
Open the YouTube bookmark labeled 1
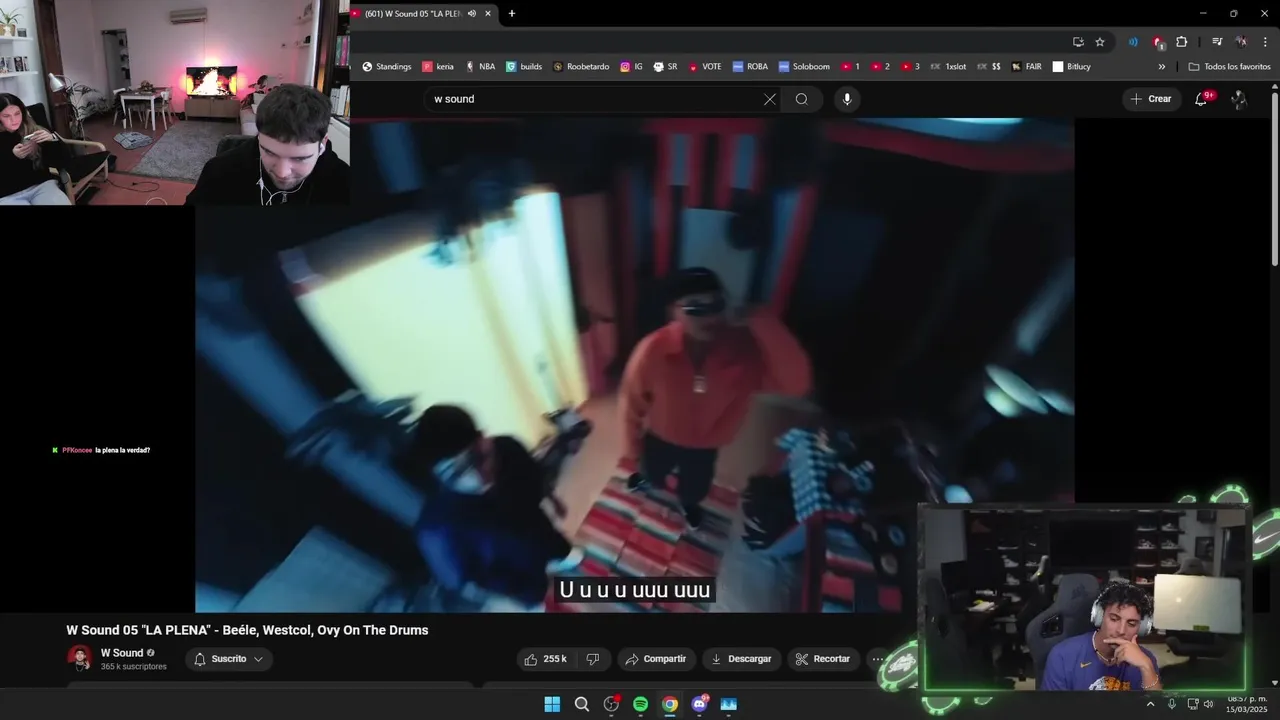pos(851,67)
